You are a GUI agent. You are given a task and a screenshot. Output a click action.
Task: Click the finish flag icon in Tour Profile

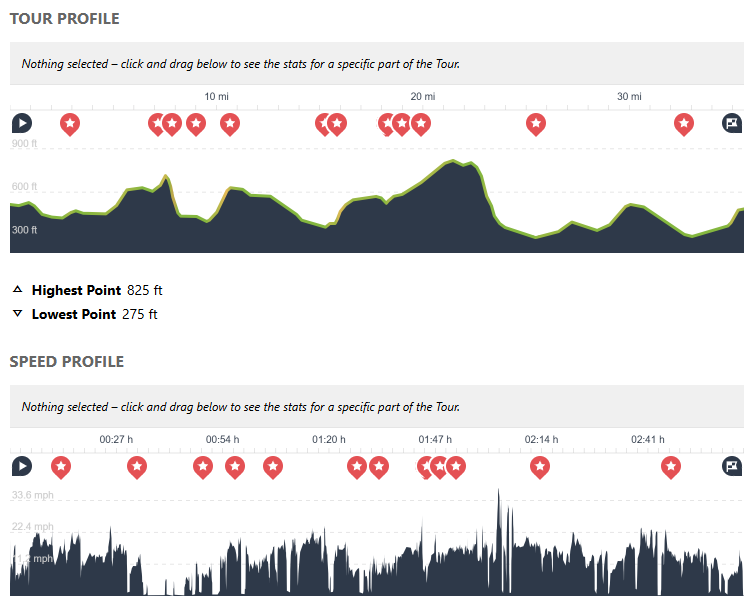[x=733, y=123]
